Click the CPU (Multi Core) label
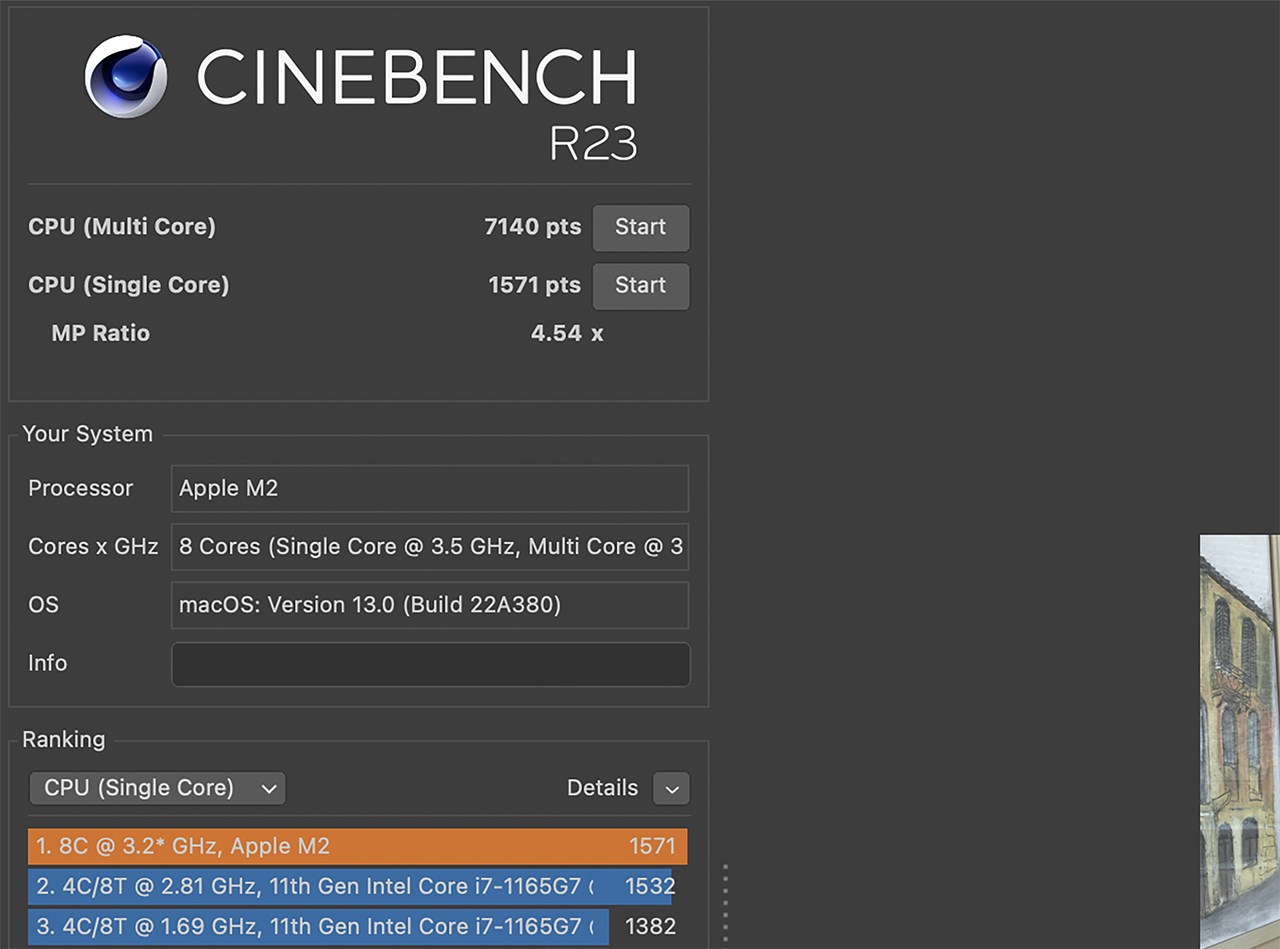This screenshot has width=1280, height=949. pyautogui.click(x=122, y=227)
